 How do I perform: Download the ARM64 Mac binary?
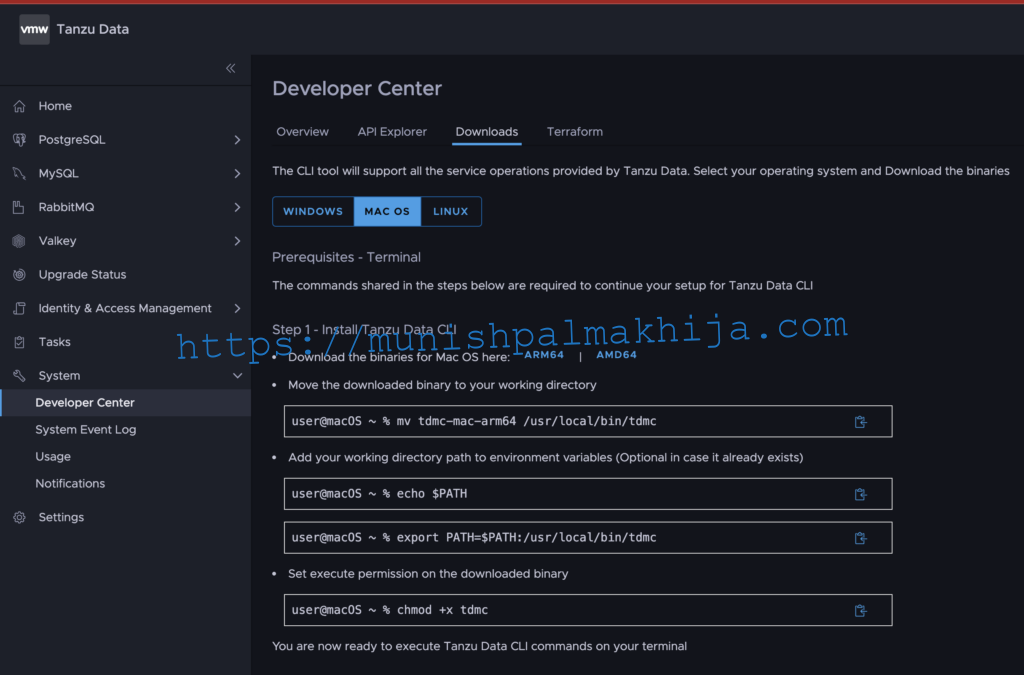(x=544, y=355)
